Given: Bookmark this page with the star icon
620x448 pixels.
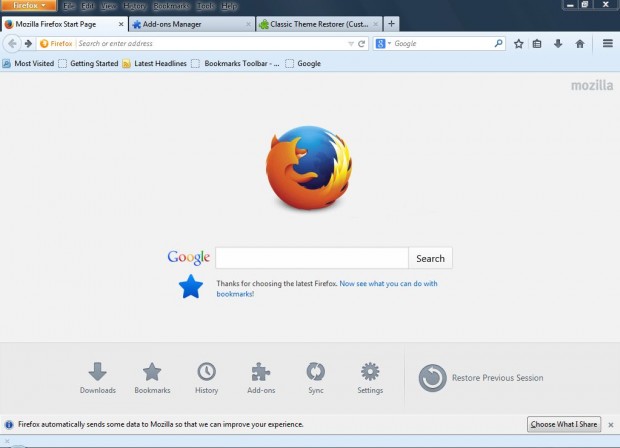Looking at the screenshot, I should tap(518, 43).
